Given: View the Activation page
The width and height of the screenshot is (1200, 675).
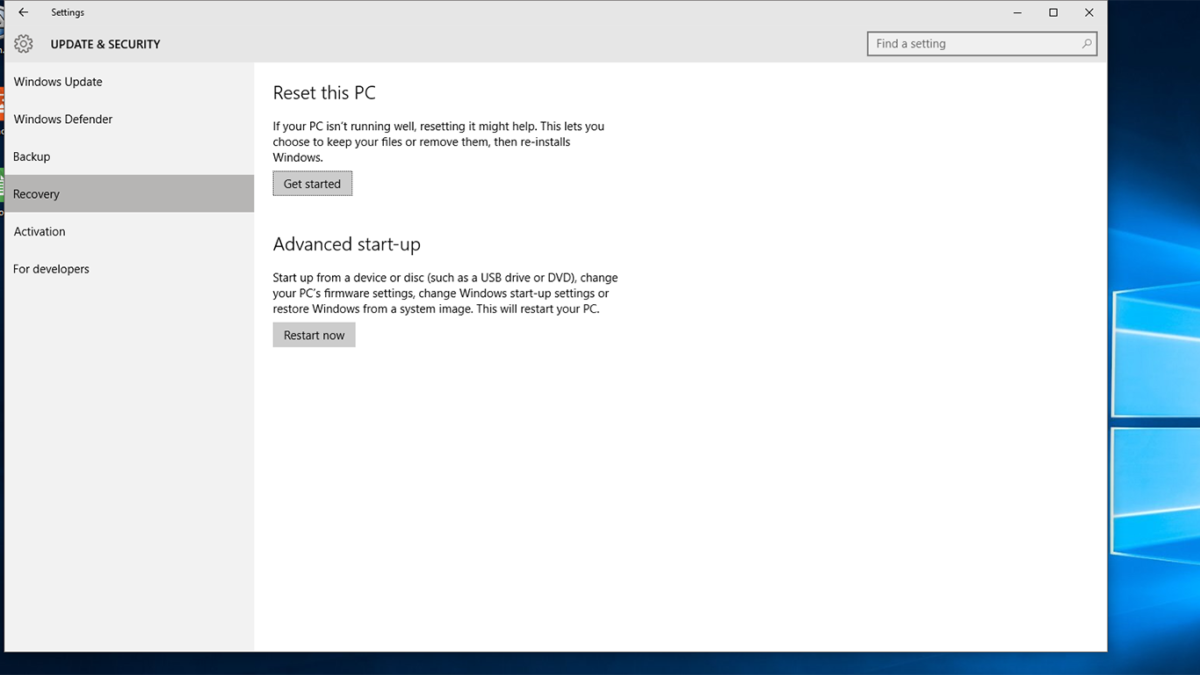Looking at the screenshot, I should click(x=39, y=231).
